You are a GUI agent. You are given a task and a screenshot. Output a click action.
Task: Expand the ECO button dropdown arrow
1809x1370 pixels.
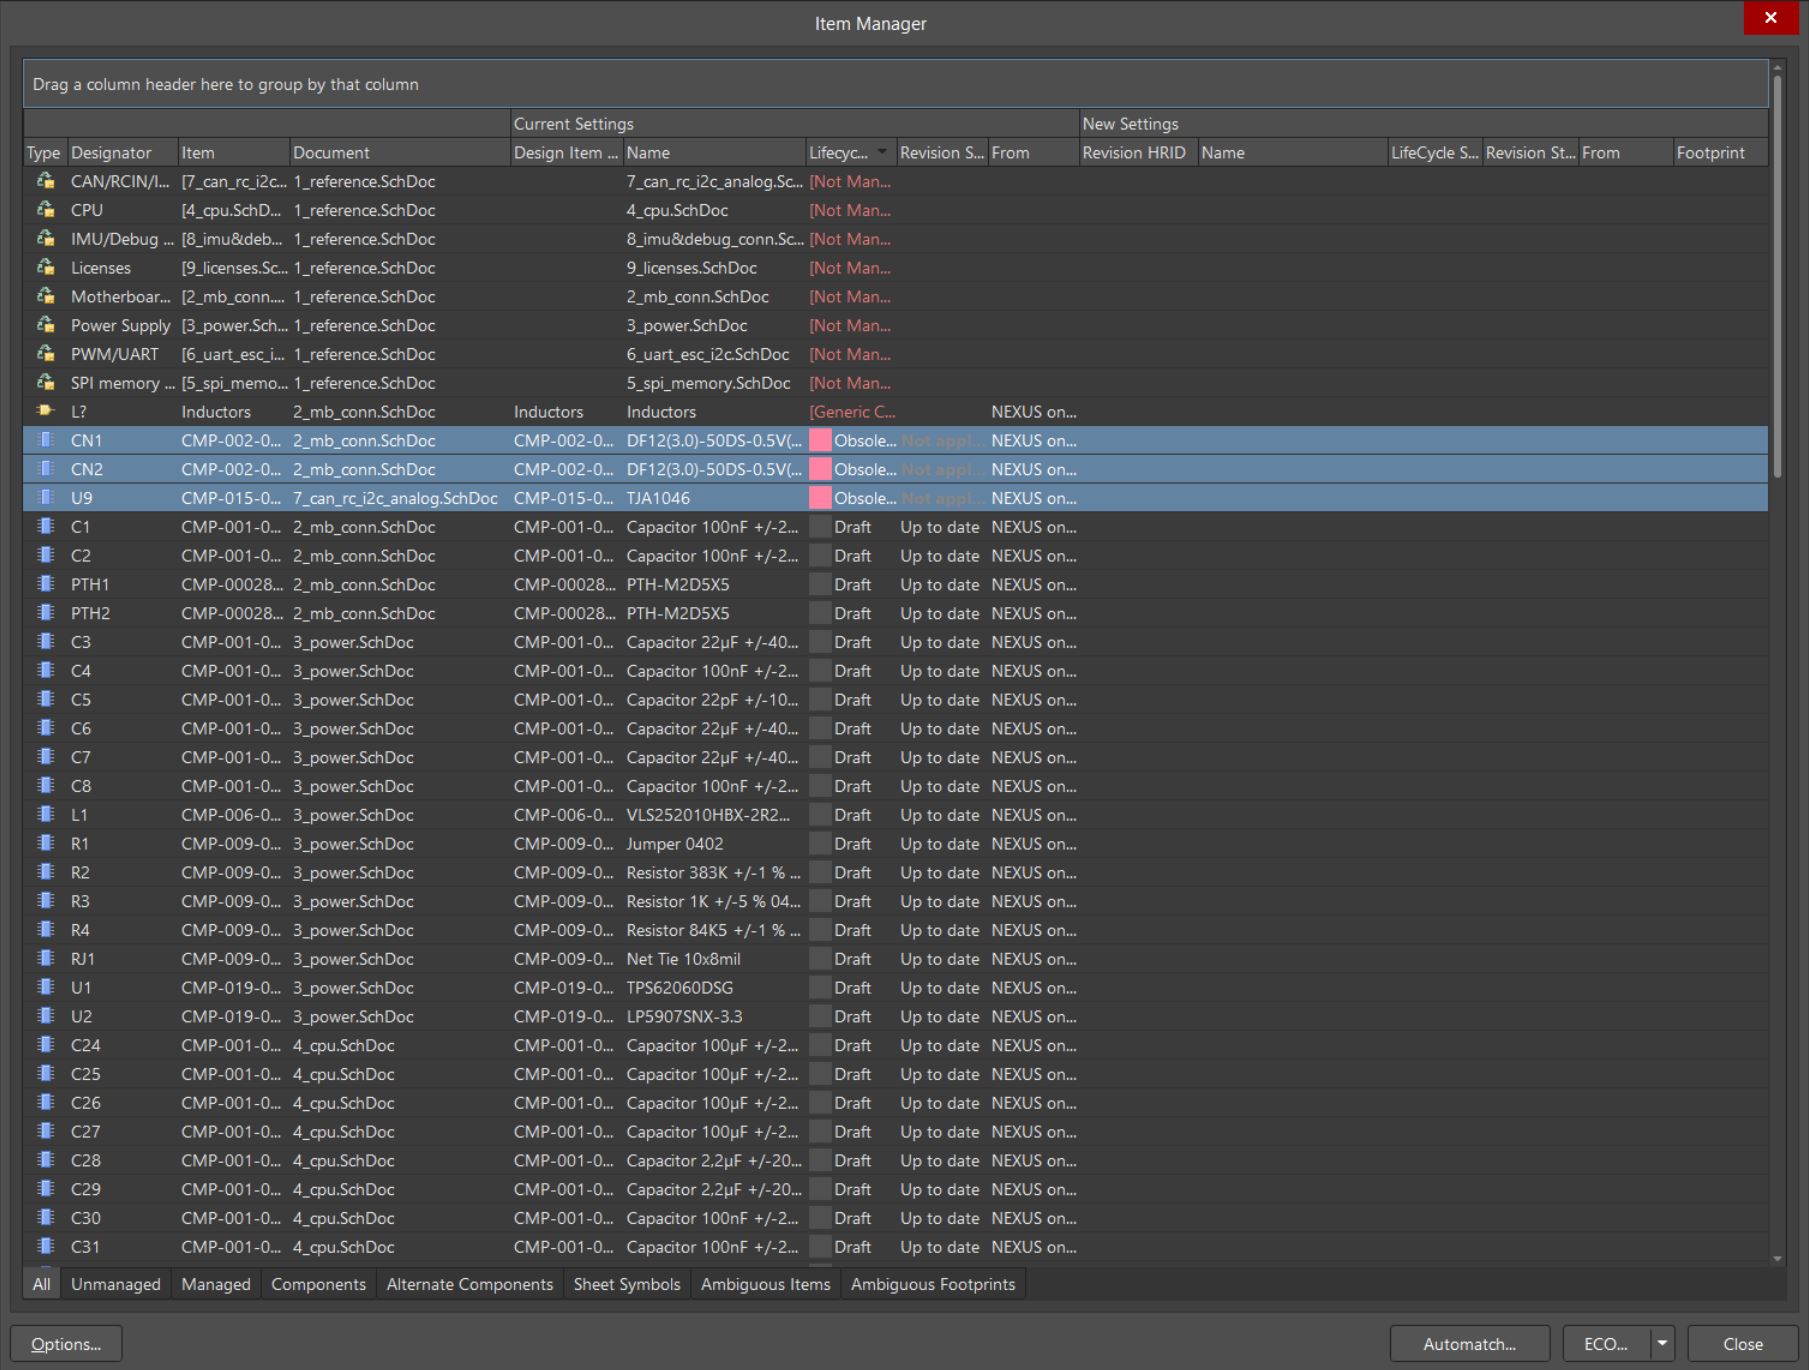pyautogui.click(x=1662, y=1343)
